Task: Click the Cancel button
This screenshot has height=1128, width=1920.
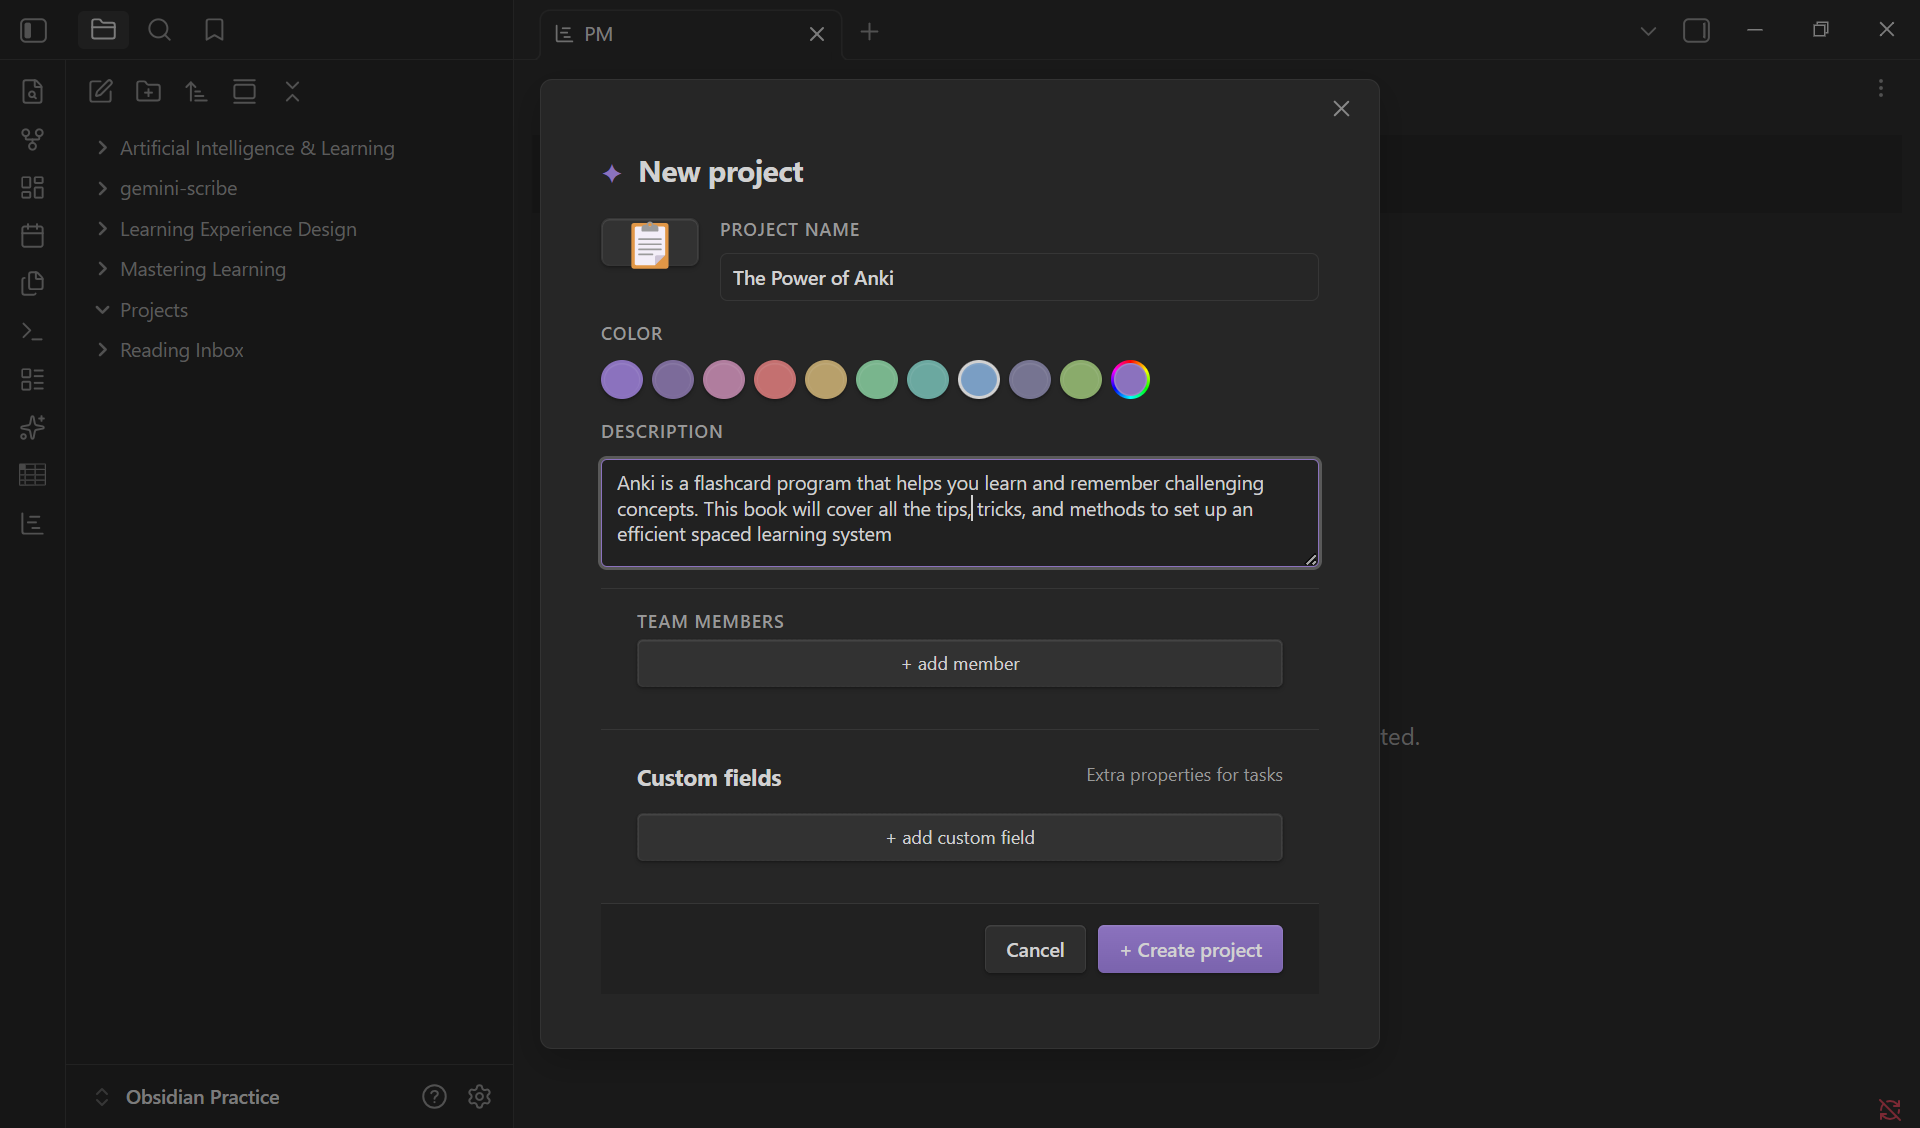Action: [x=1035, y=950]
